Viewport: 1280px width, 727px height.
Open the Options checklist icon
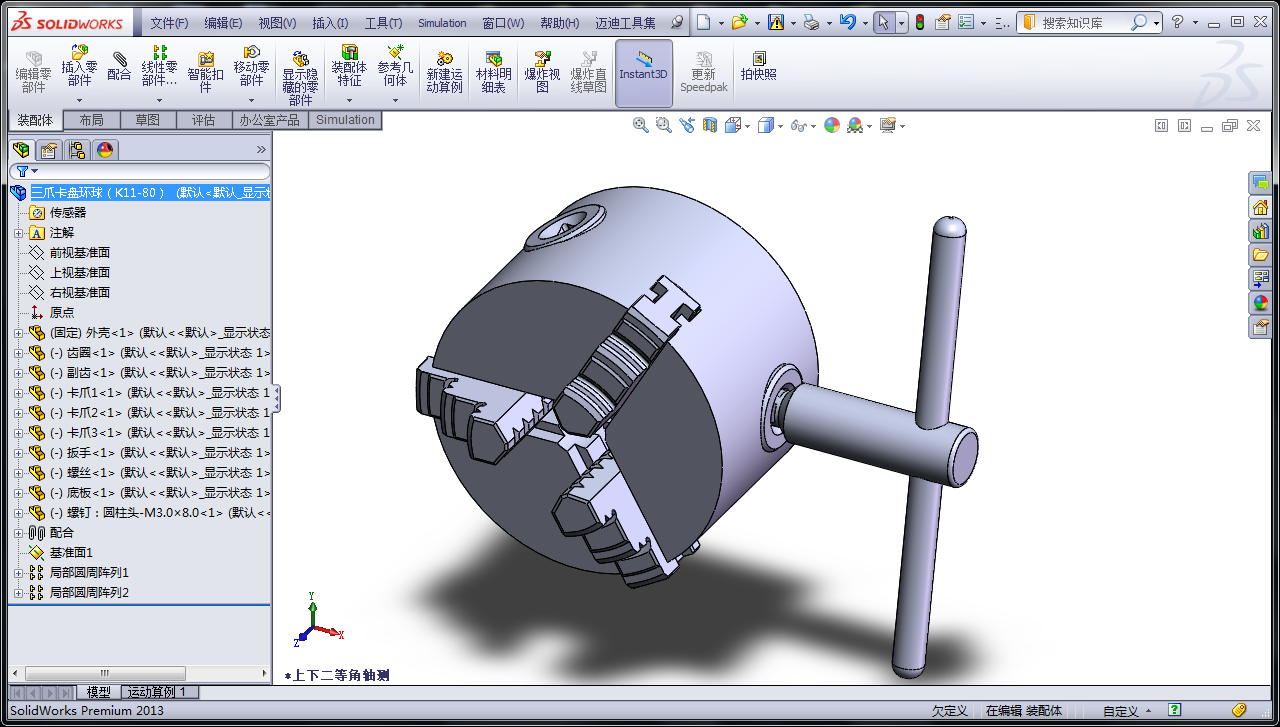[x=965, y=22]
